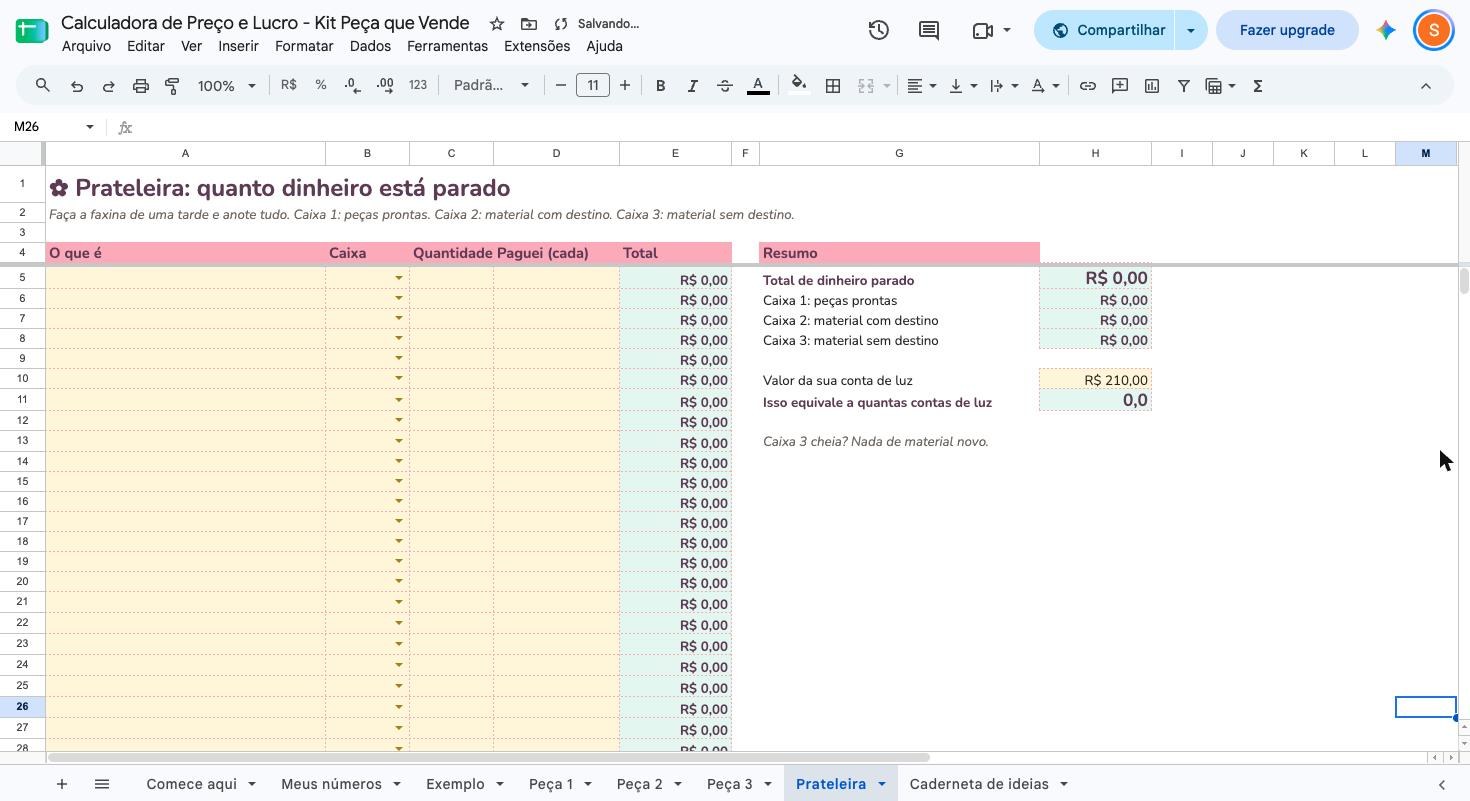This screenshot has width=1470, height=801.
Task: Open the Formatar menu
Action: click(x=304, y=46)
